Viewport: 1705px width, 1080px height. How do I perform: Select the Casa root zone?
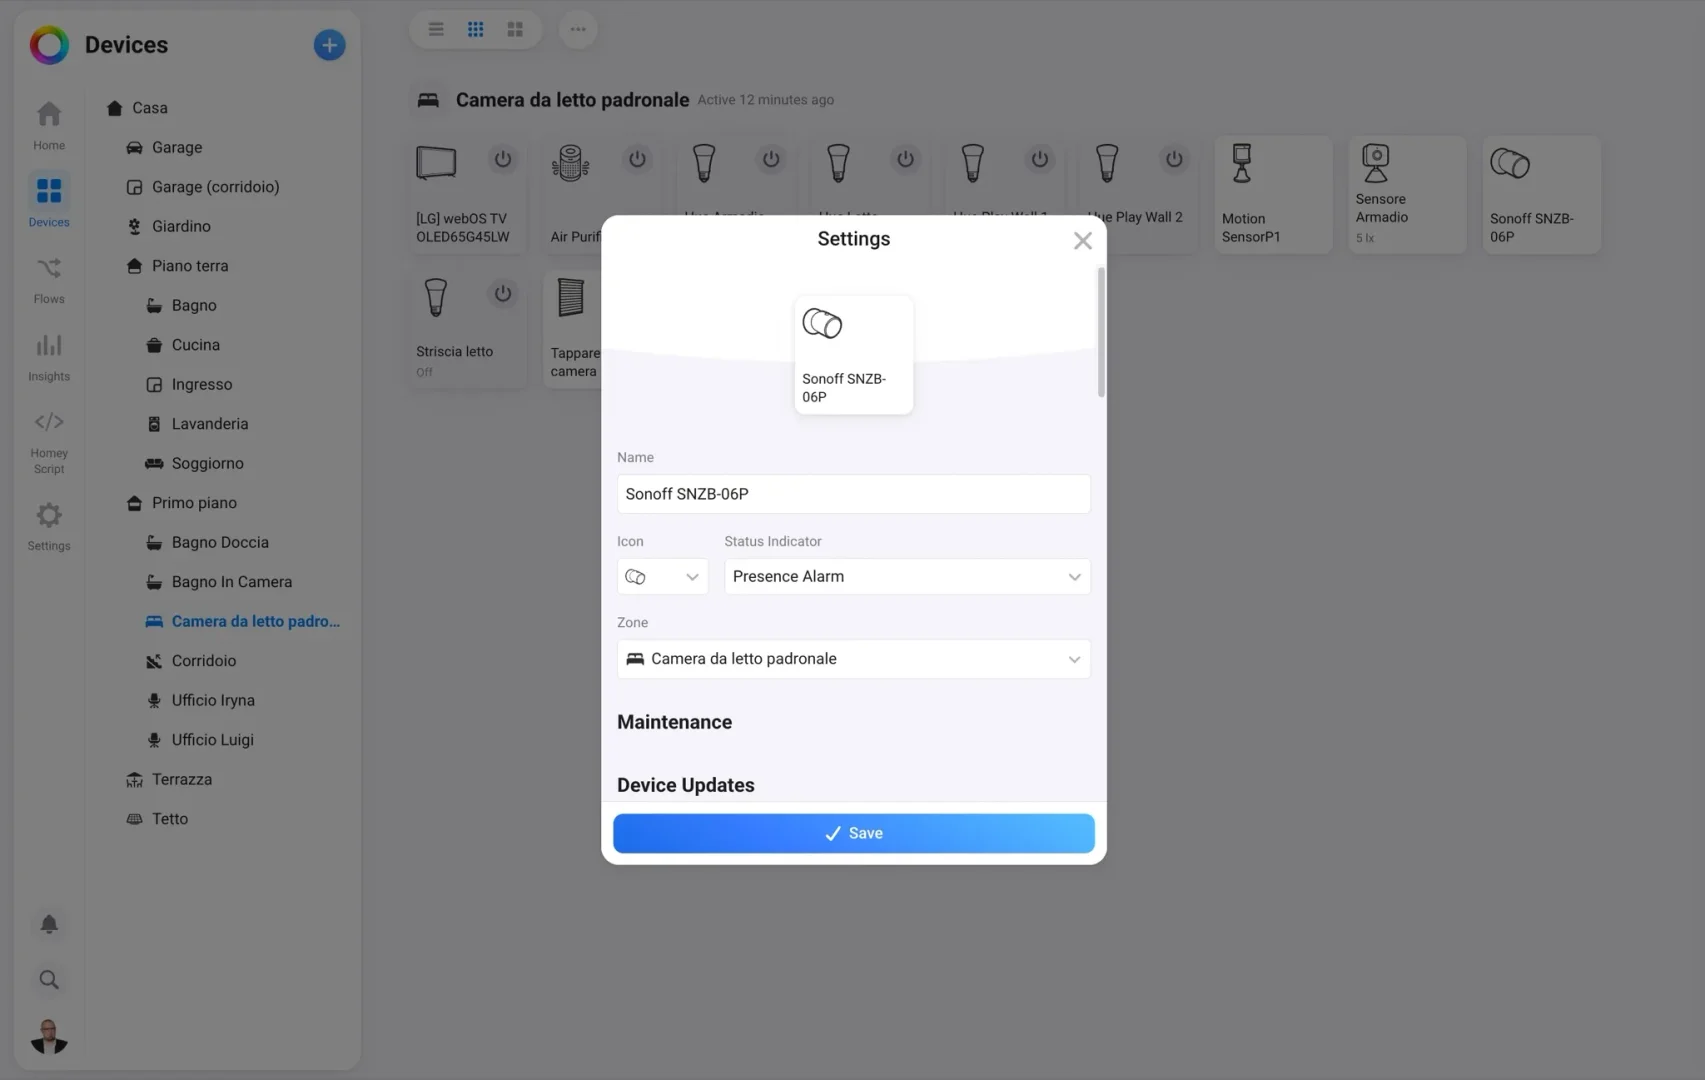tap(150, 108)
